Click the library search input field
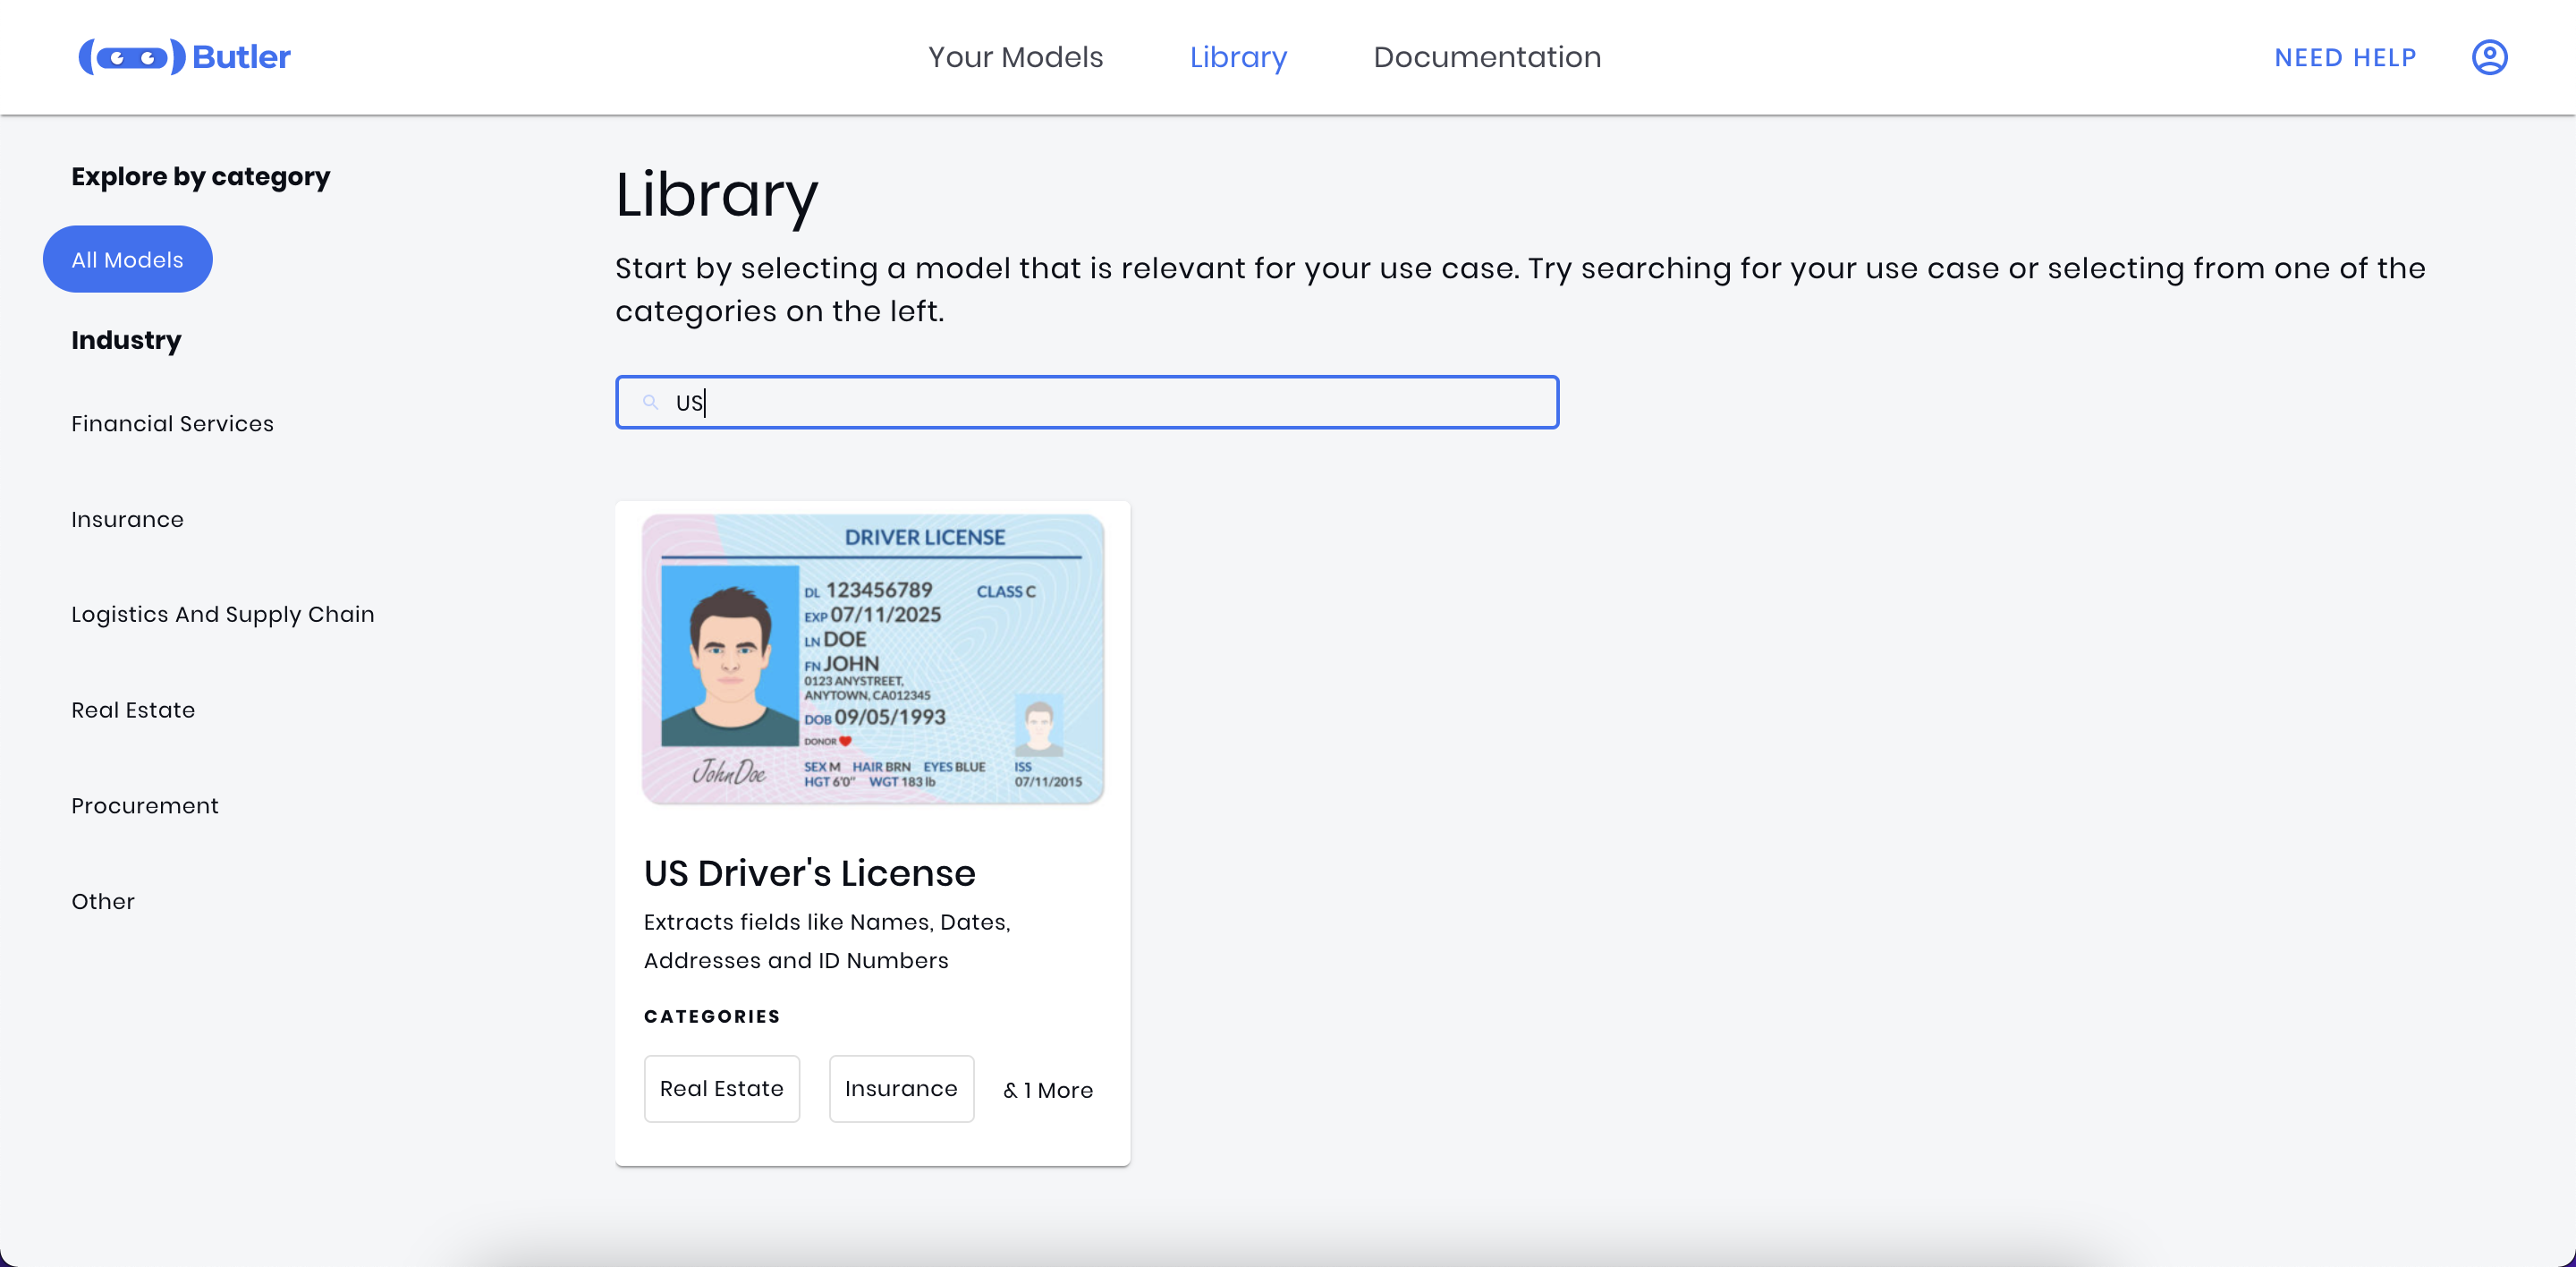 click(1087, 402)
